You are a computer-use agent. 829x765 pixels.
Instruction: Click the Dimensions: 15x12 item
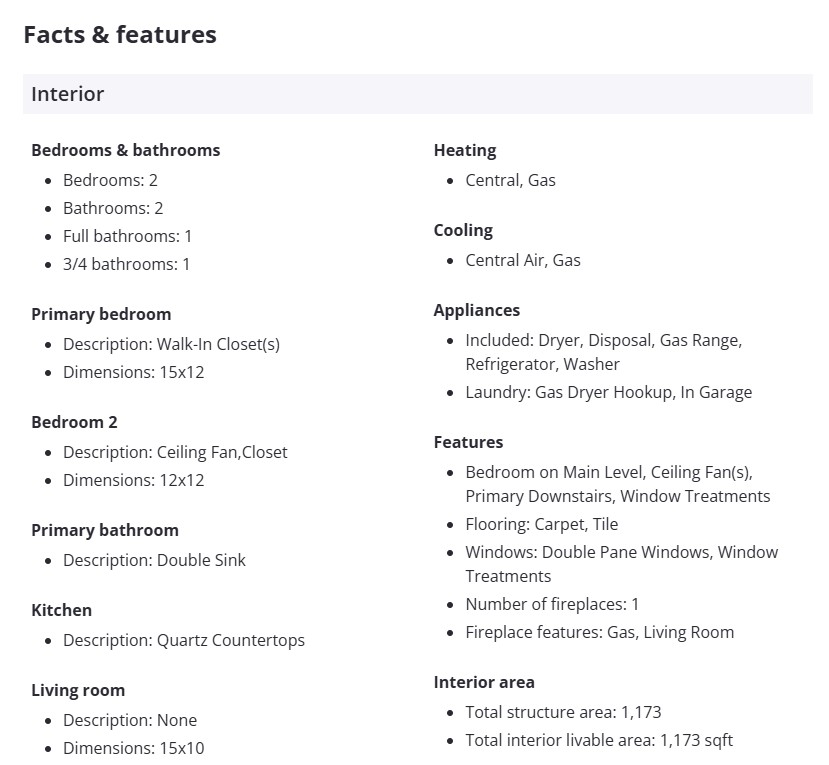coord(133,372)
